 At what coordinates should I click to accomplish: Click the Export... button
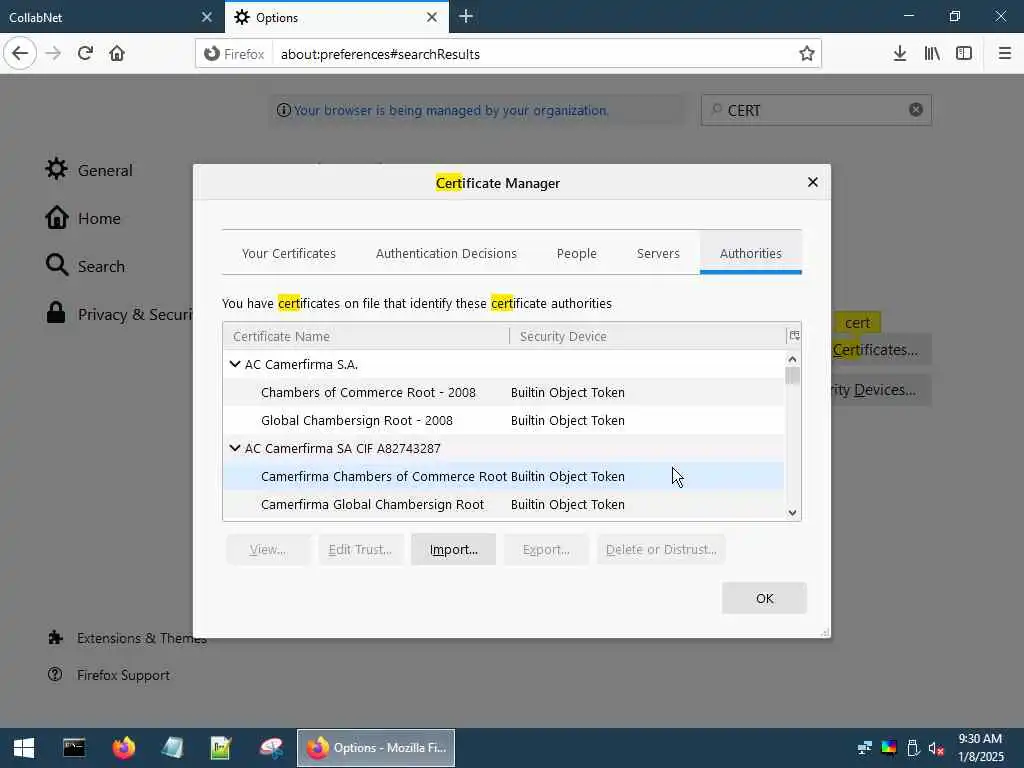click(546, 549)
